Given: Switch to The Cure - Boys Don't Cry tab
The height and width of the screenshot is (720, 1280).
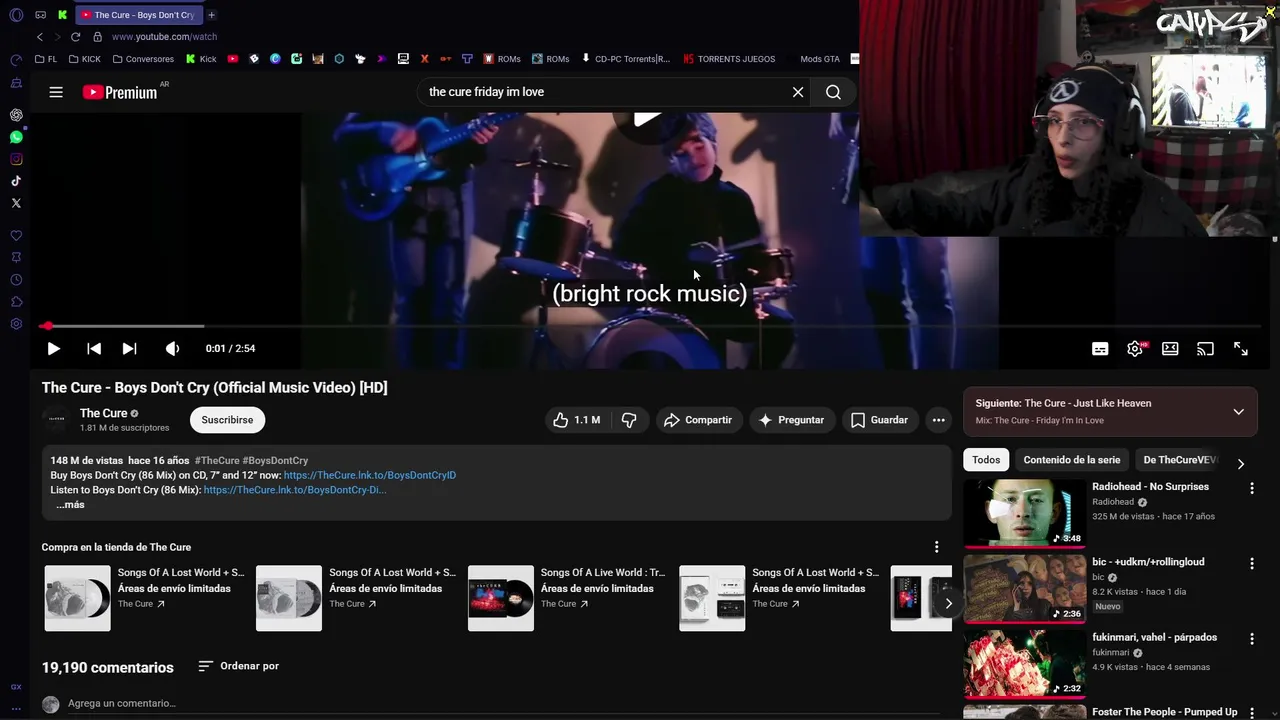Looking at the screenshot, I should coord(138,15).
